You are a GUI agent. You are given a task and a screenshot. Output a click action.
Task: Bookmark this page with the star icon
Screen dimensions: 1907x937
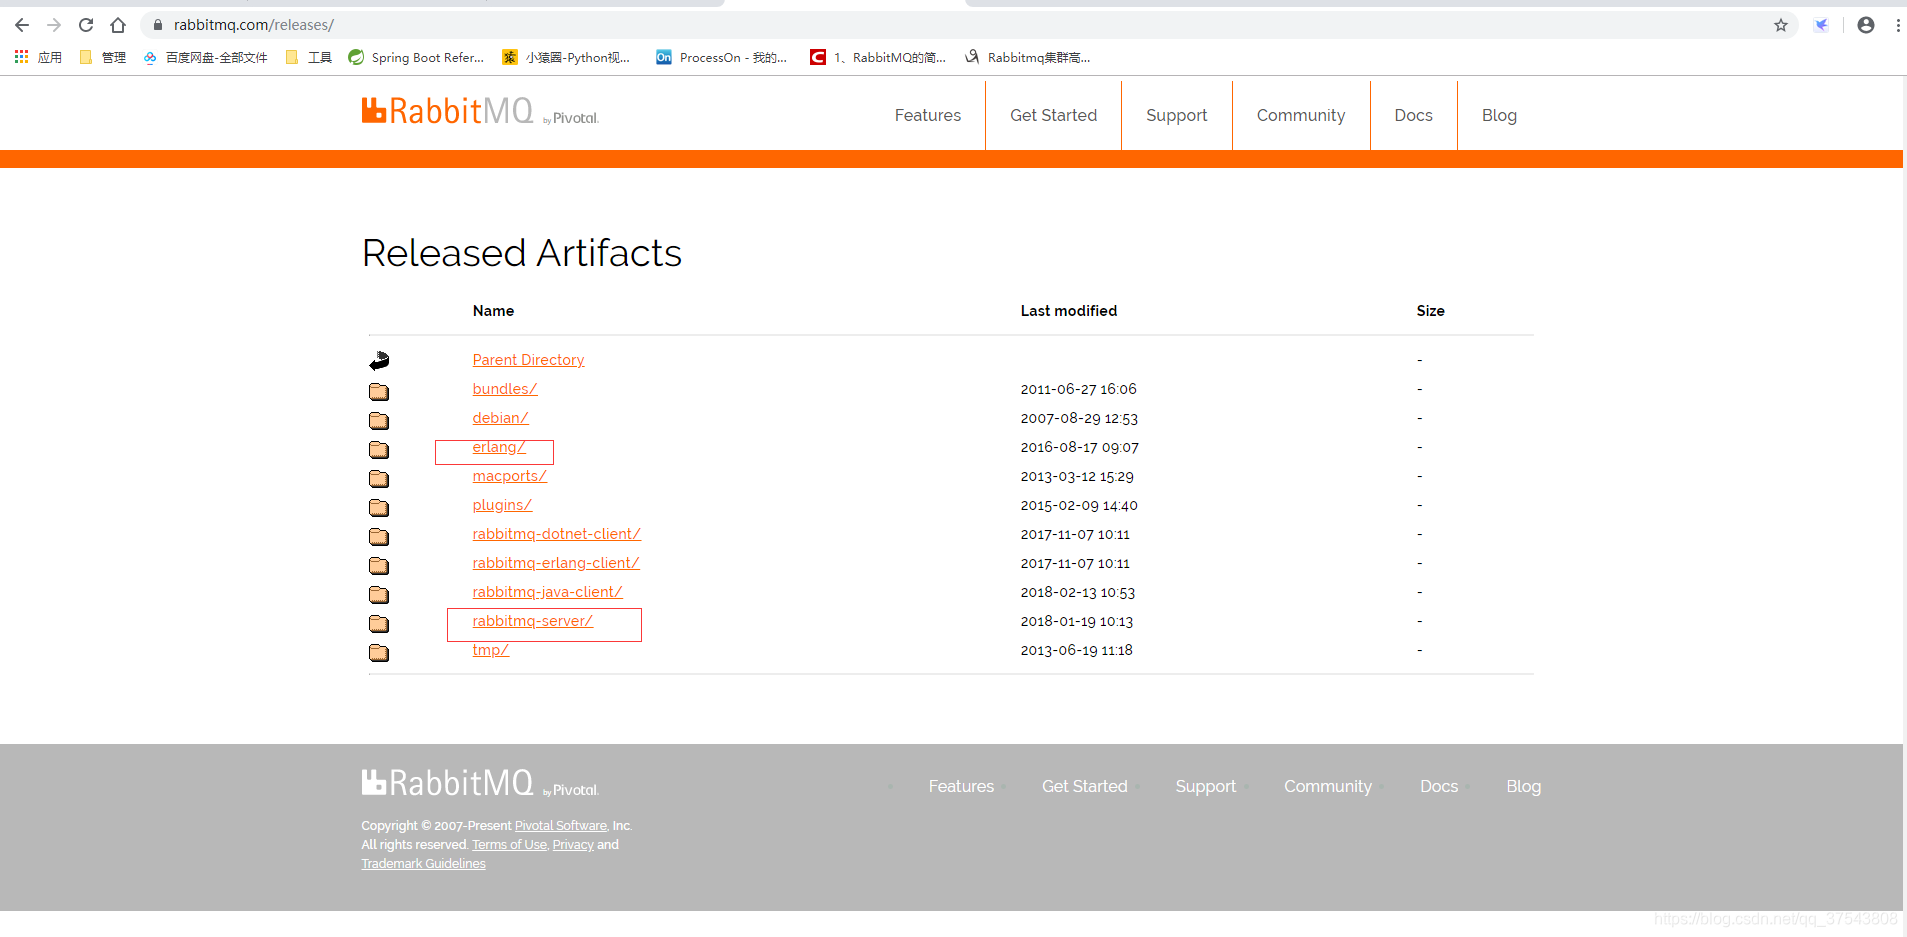coord(1781,25)
